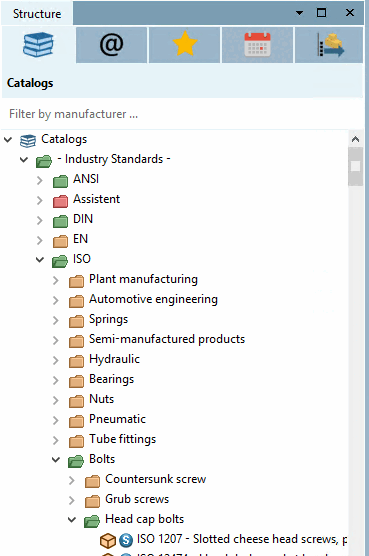This screenshot has height=556, width=369.
Task: Click the ISO 1207 3D box icon
Action: pos(108,540)
